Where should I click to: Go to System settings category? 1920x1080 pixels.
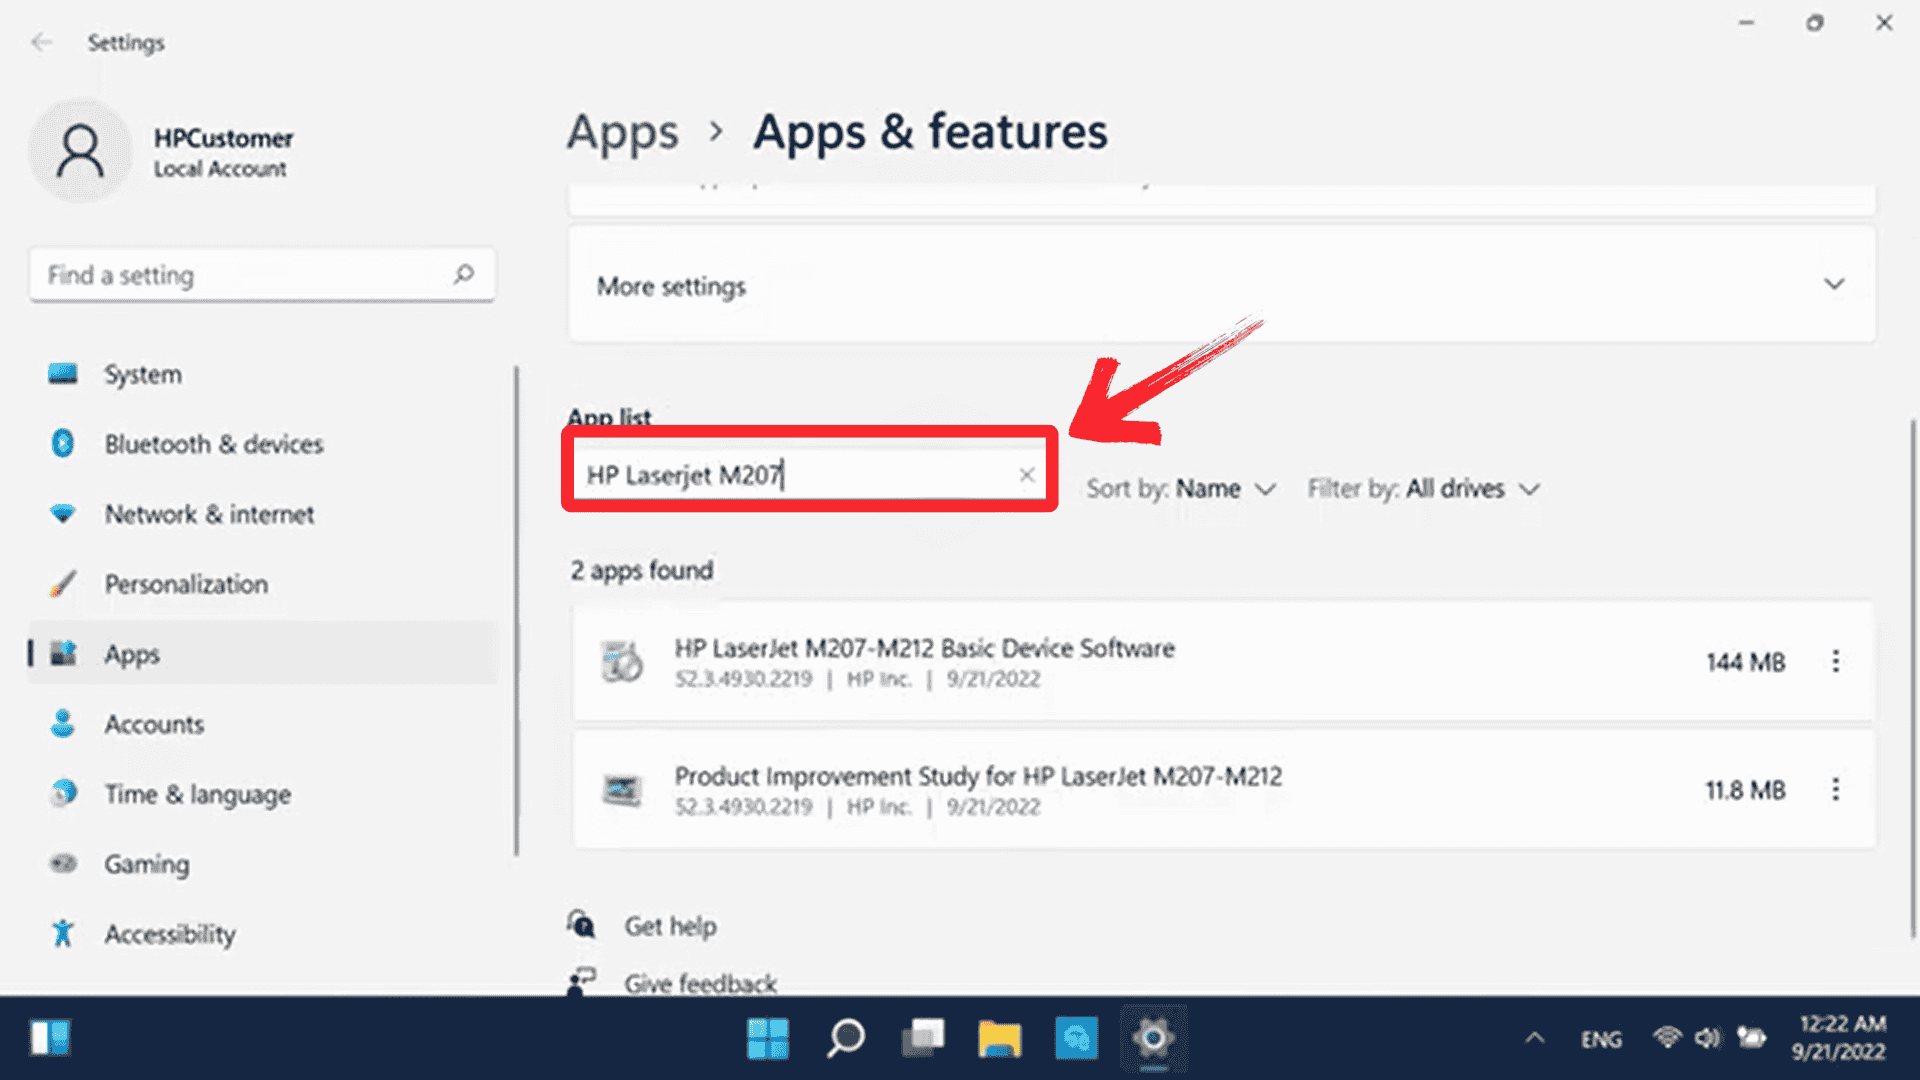[143, 374]
